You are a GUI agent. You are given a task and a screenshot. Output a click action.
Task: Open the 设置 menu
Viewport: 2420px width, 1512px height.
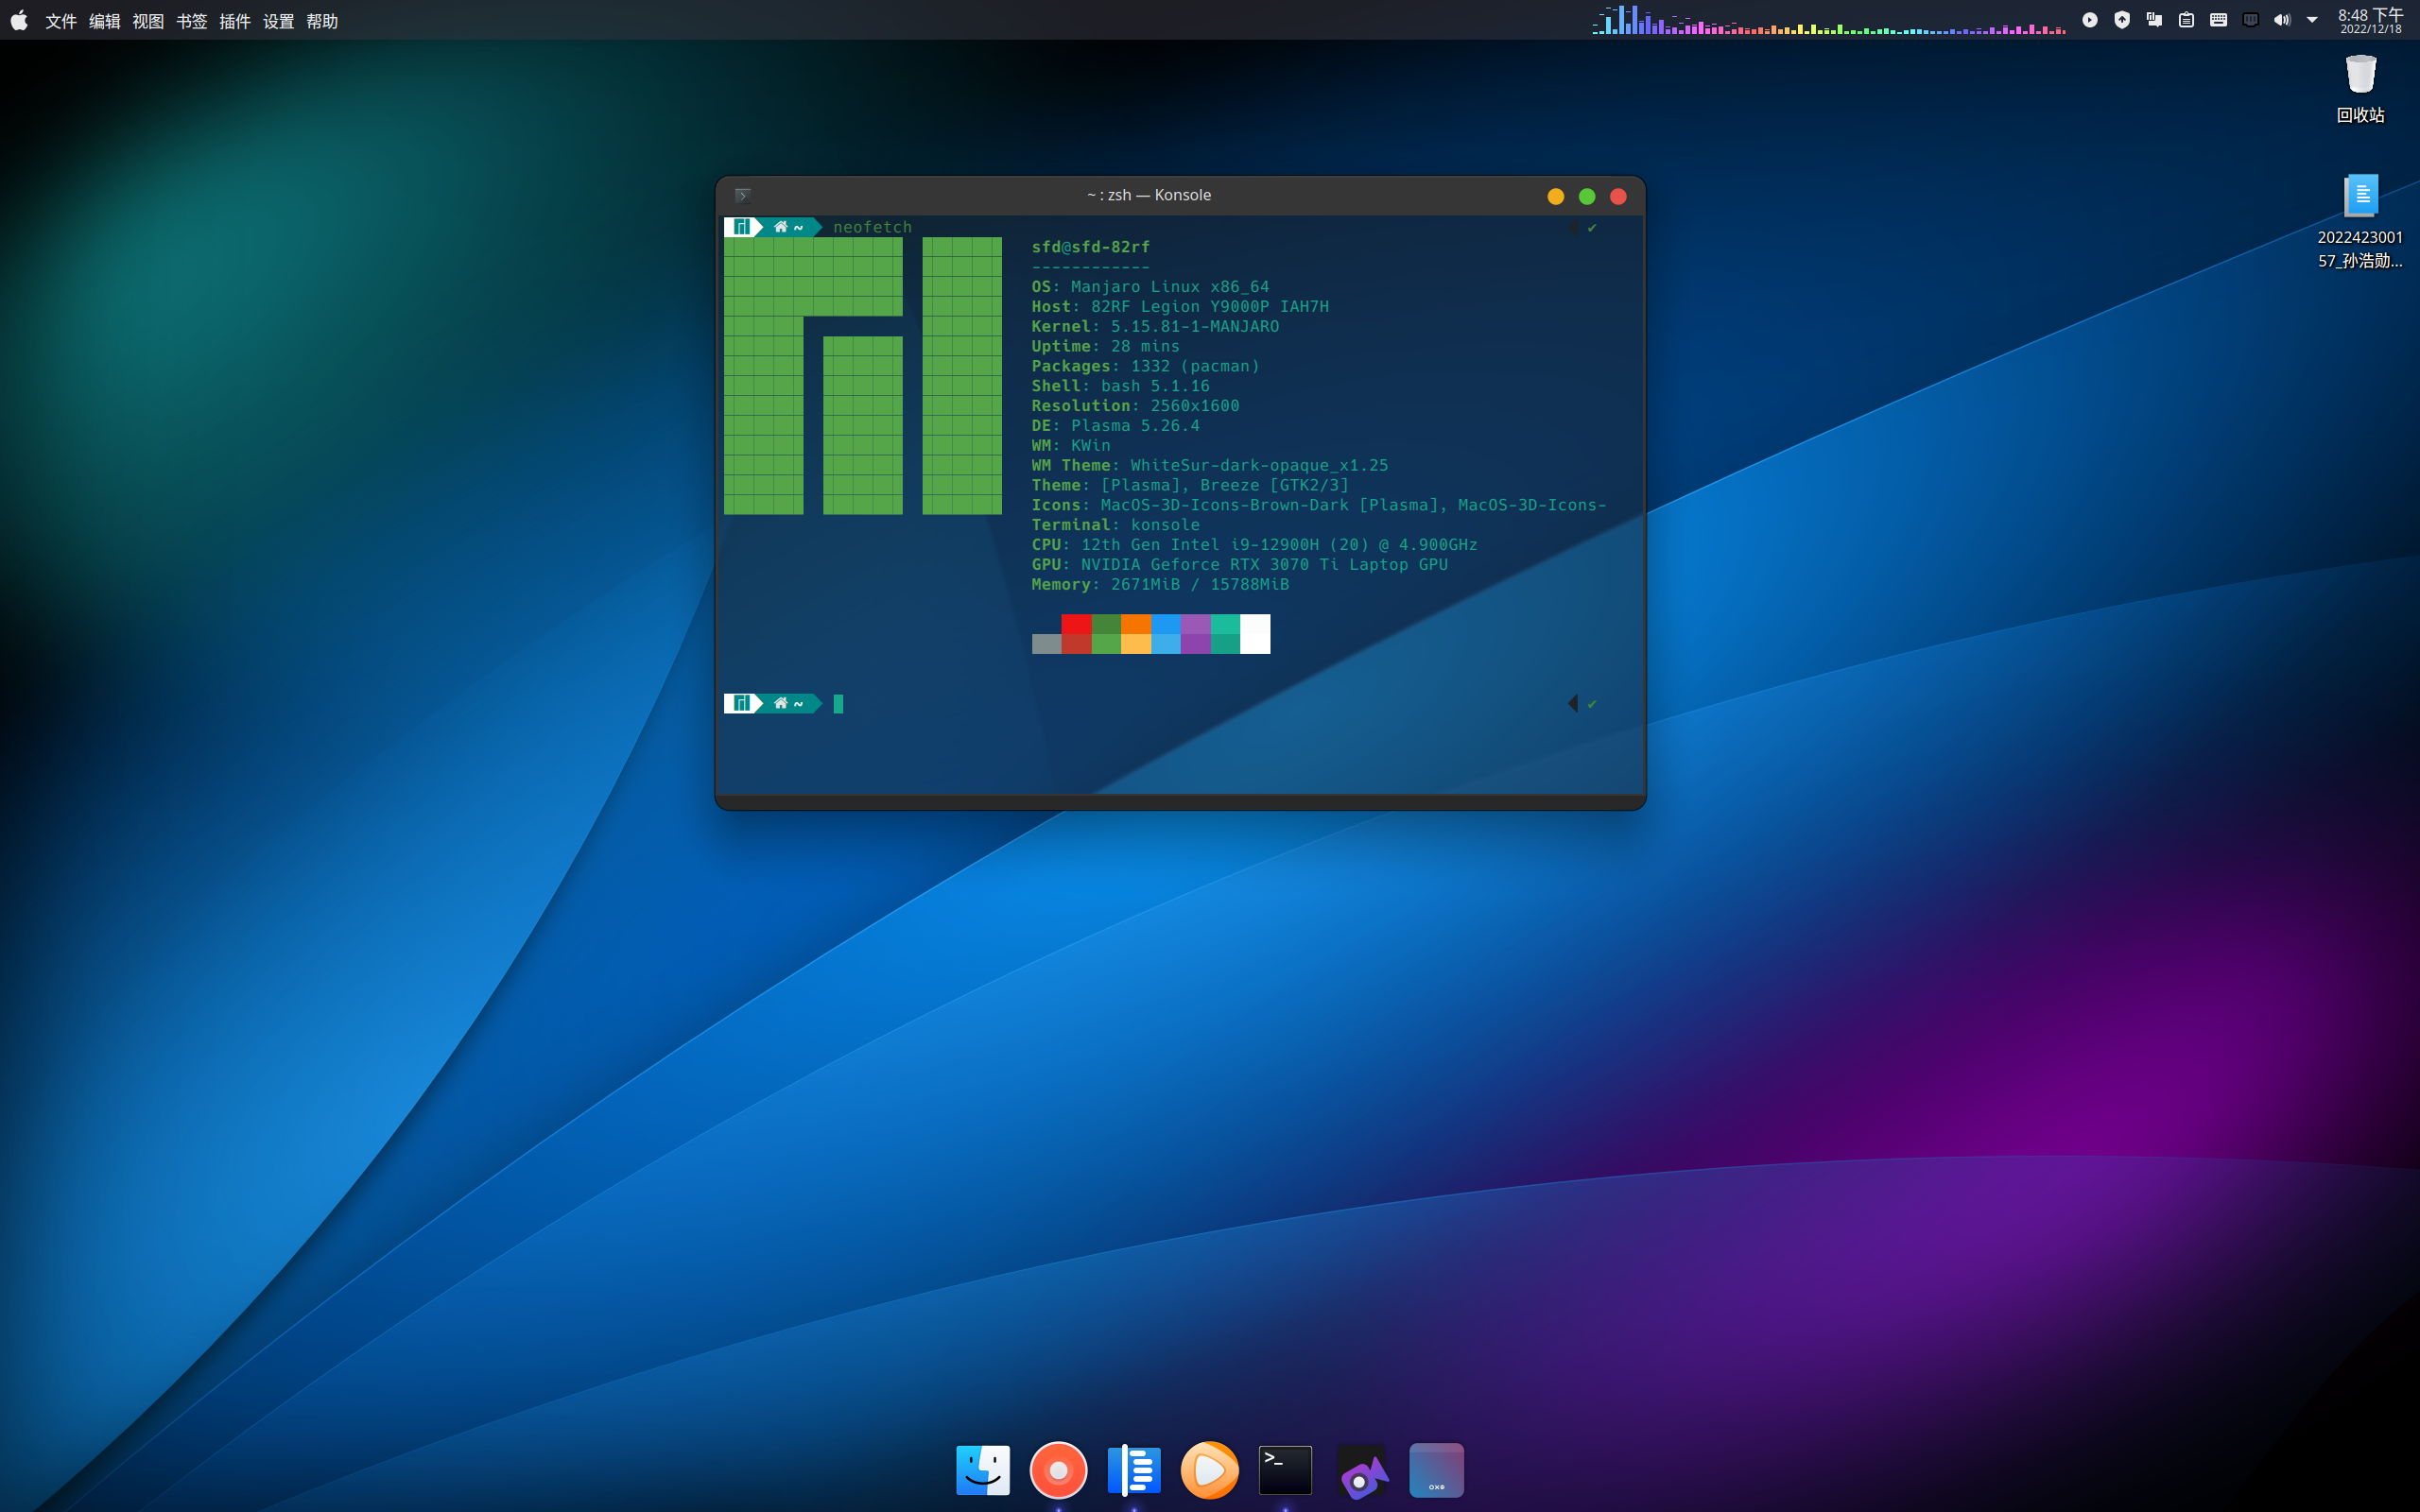point(278,21)
